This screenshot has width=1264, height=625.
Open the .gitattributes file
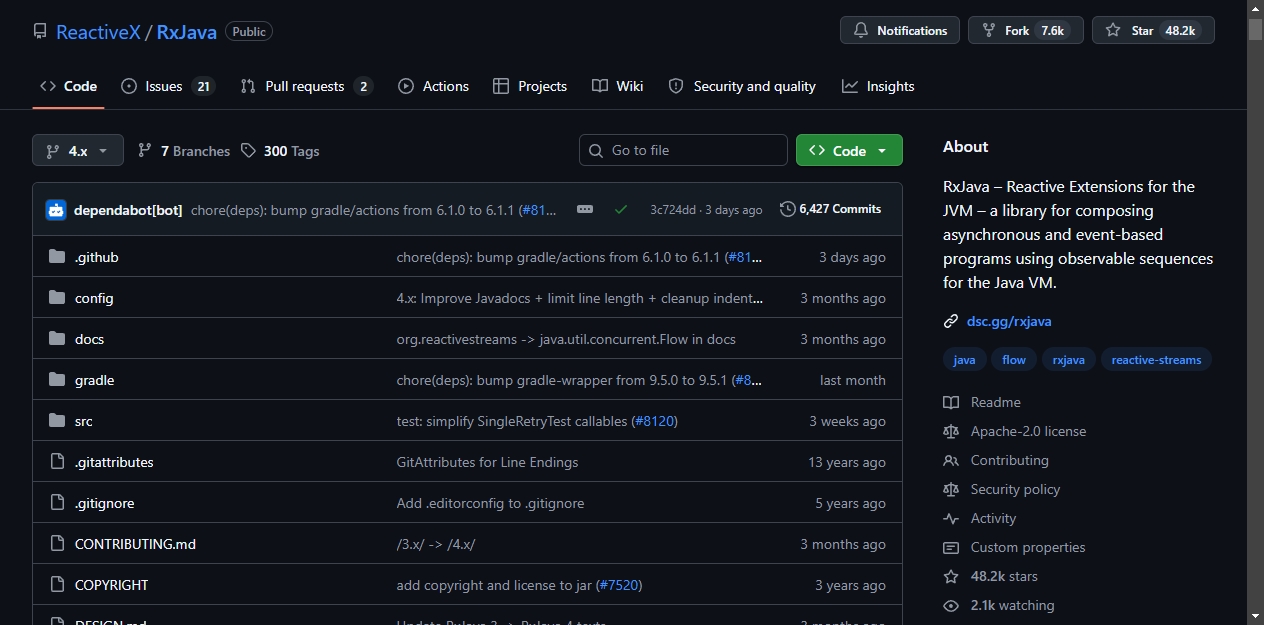coord(114,462)
